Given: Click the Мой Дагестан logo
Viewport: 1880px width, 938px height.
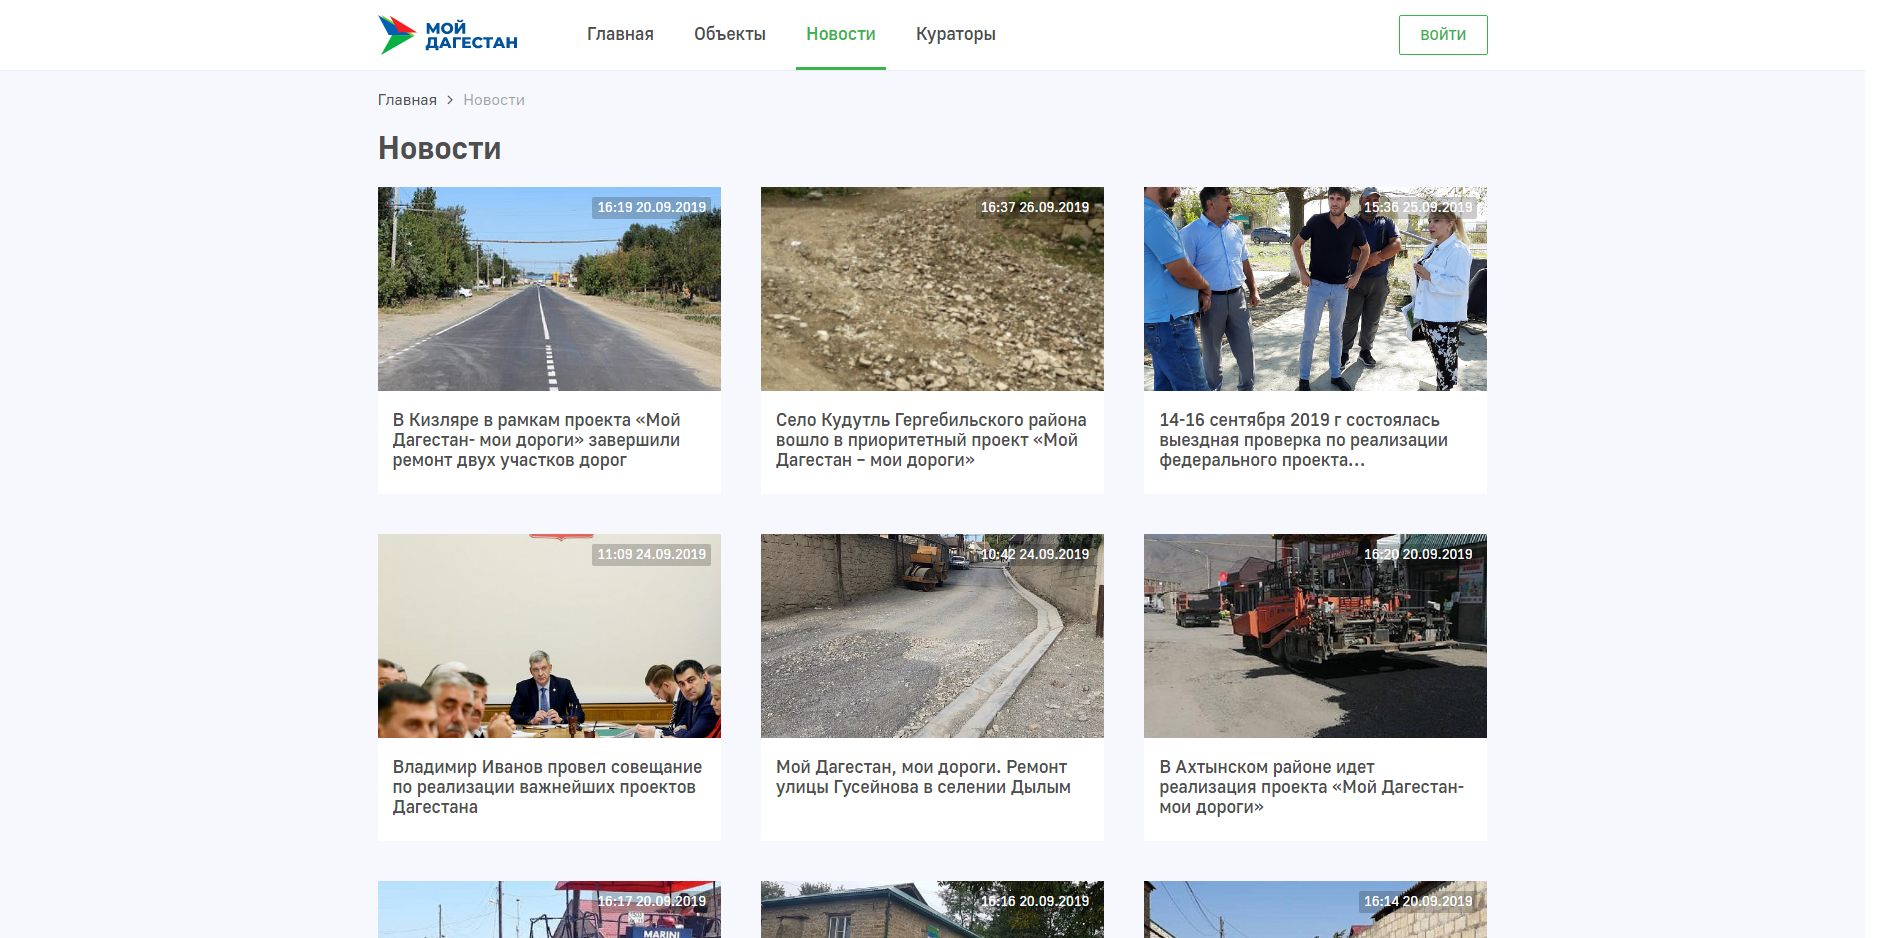Looking at the screenshot, I should tap(448, 35).
